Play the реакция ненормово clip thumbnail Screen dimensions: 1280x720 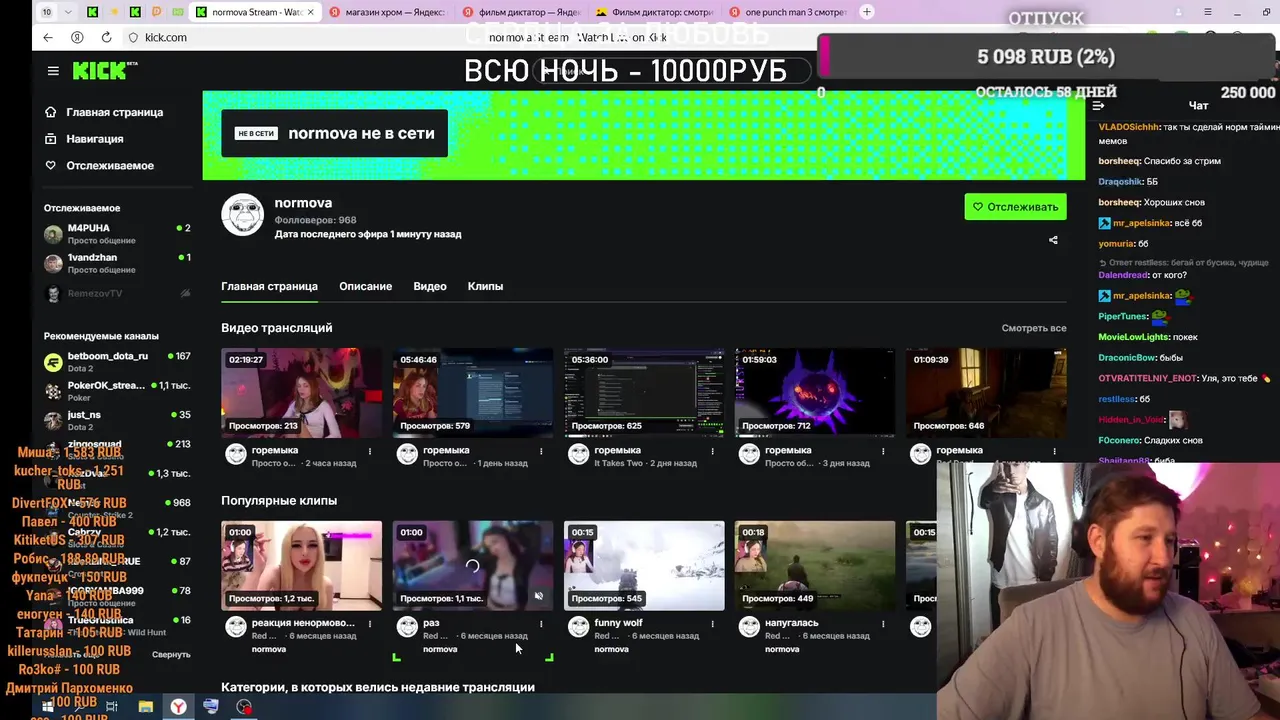click(301, 565)
